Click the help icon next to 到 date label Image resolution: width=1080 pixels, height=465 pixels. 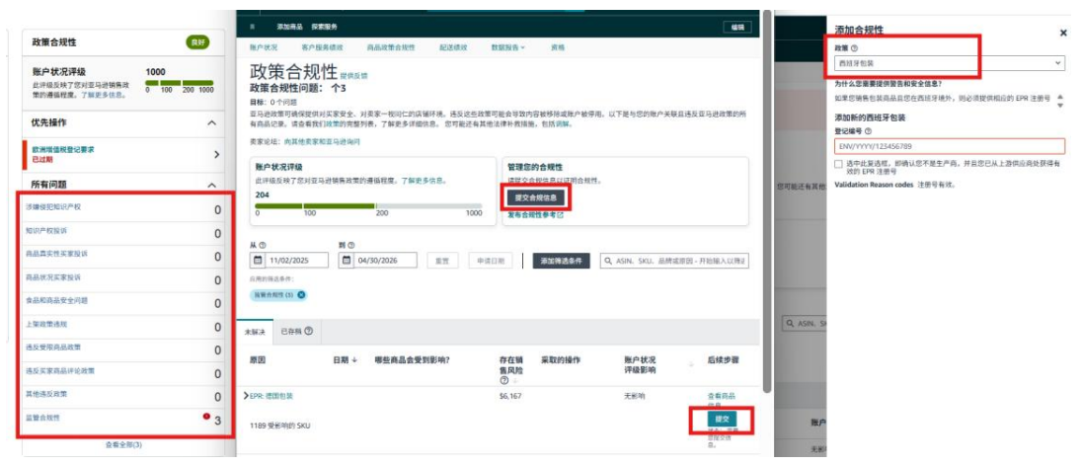tap(351, 245)
